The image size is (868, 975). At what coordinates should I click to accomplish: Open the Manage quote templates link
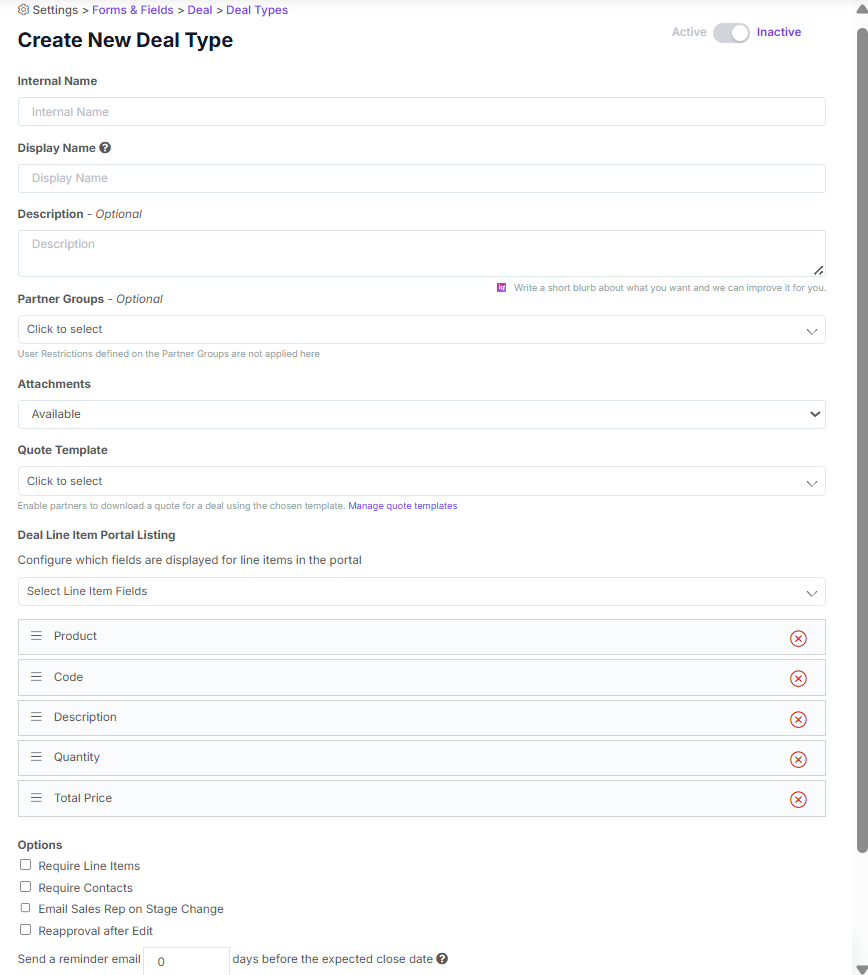point(402,506)
